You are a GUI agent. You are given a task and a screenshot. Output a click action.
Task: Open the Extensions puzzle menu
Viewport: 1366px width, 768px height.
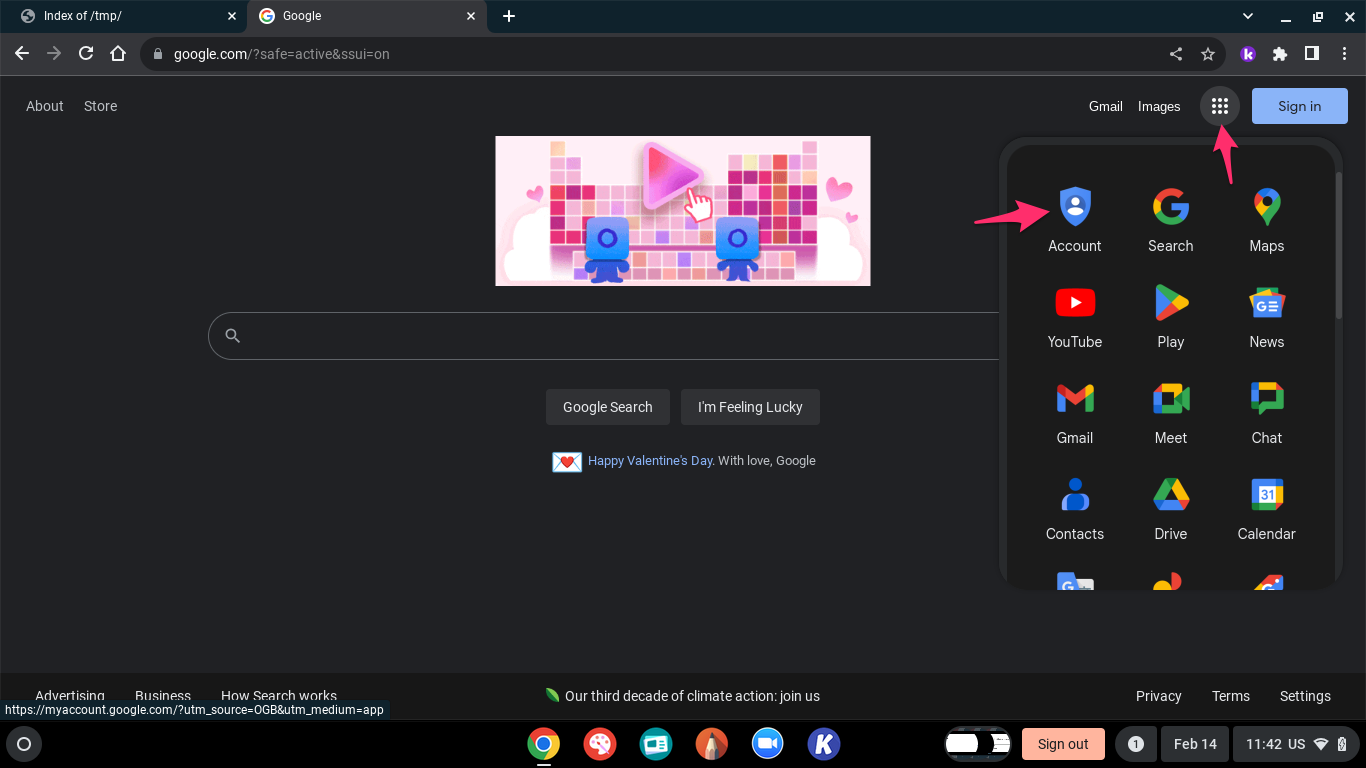coord(1280,54)
